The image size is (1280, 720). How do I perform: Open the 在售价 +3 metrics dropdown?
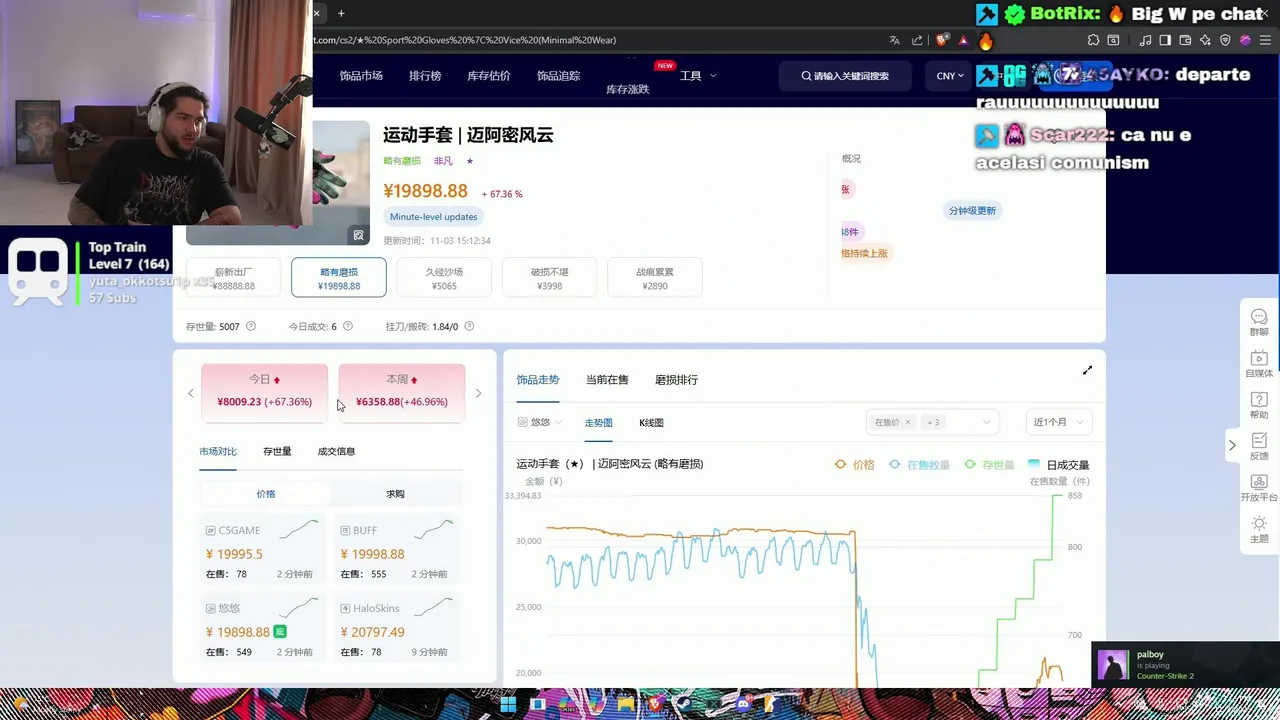[931, 422]
